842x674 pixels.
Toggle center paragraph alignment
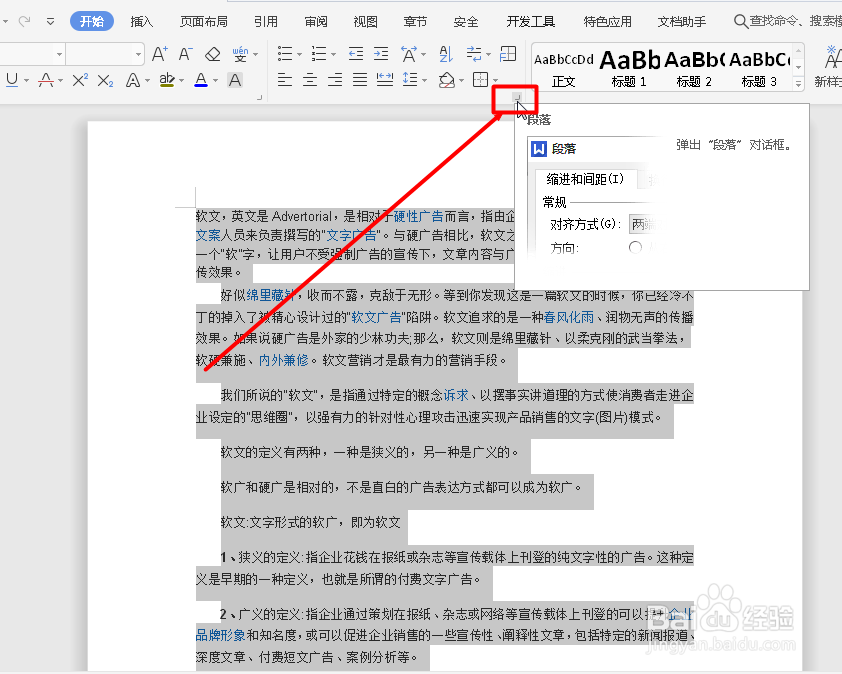pyautogui.click(x=308, y=78)
